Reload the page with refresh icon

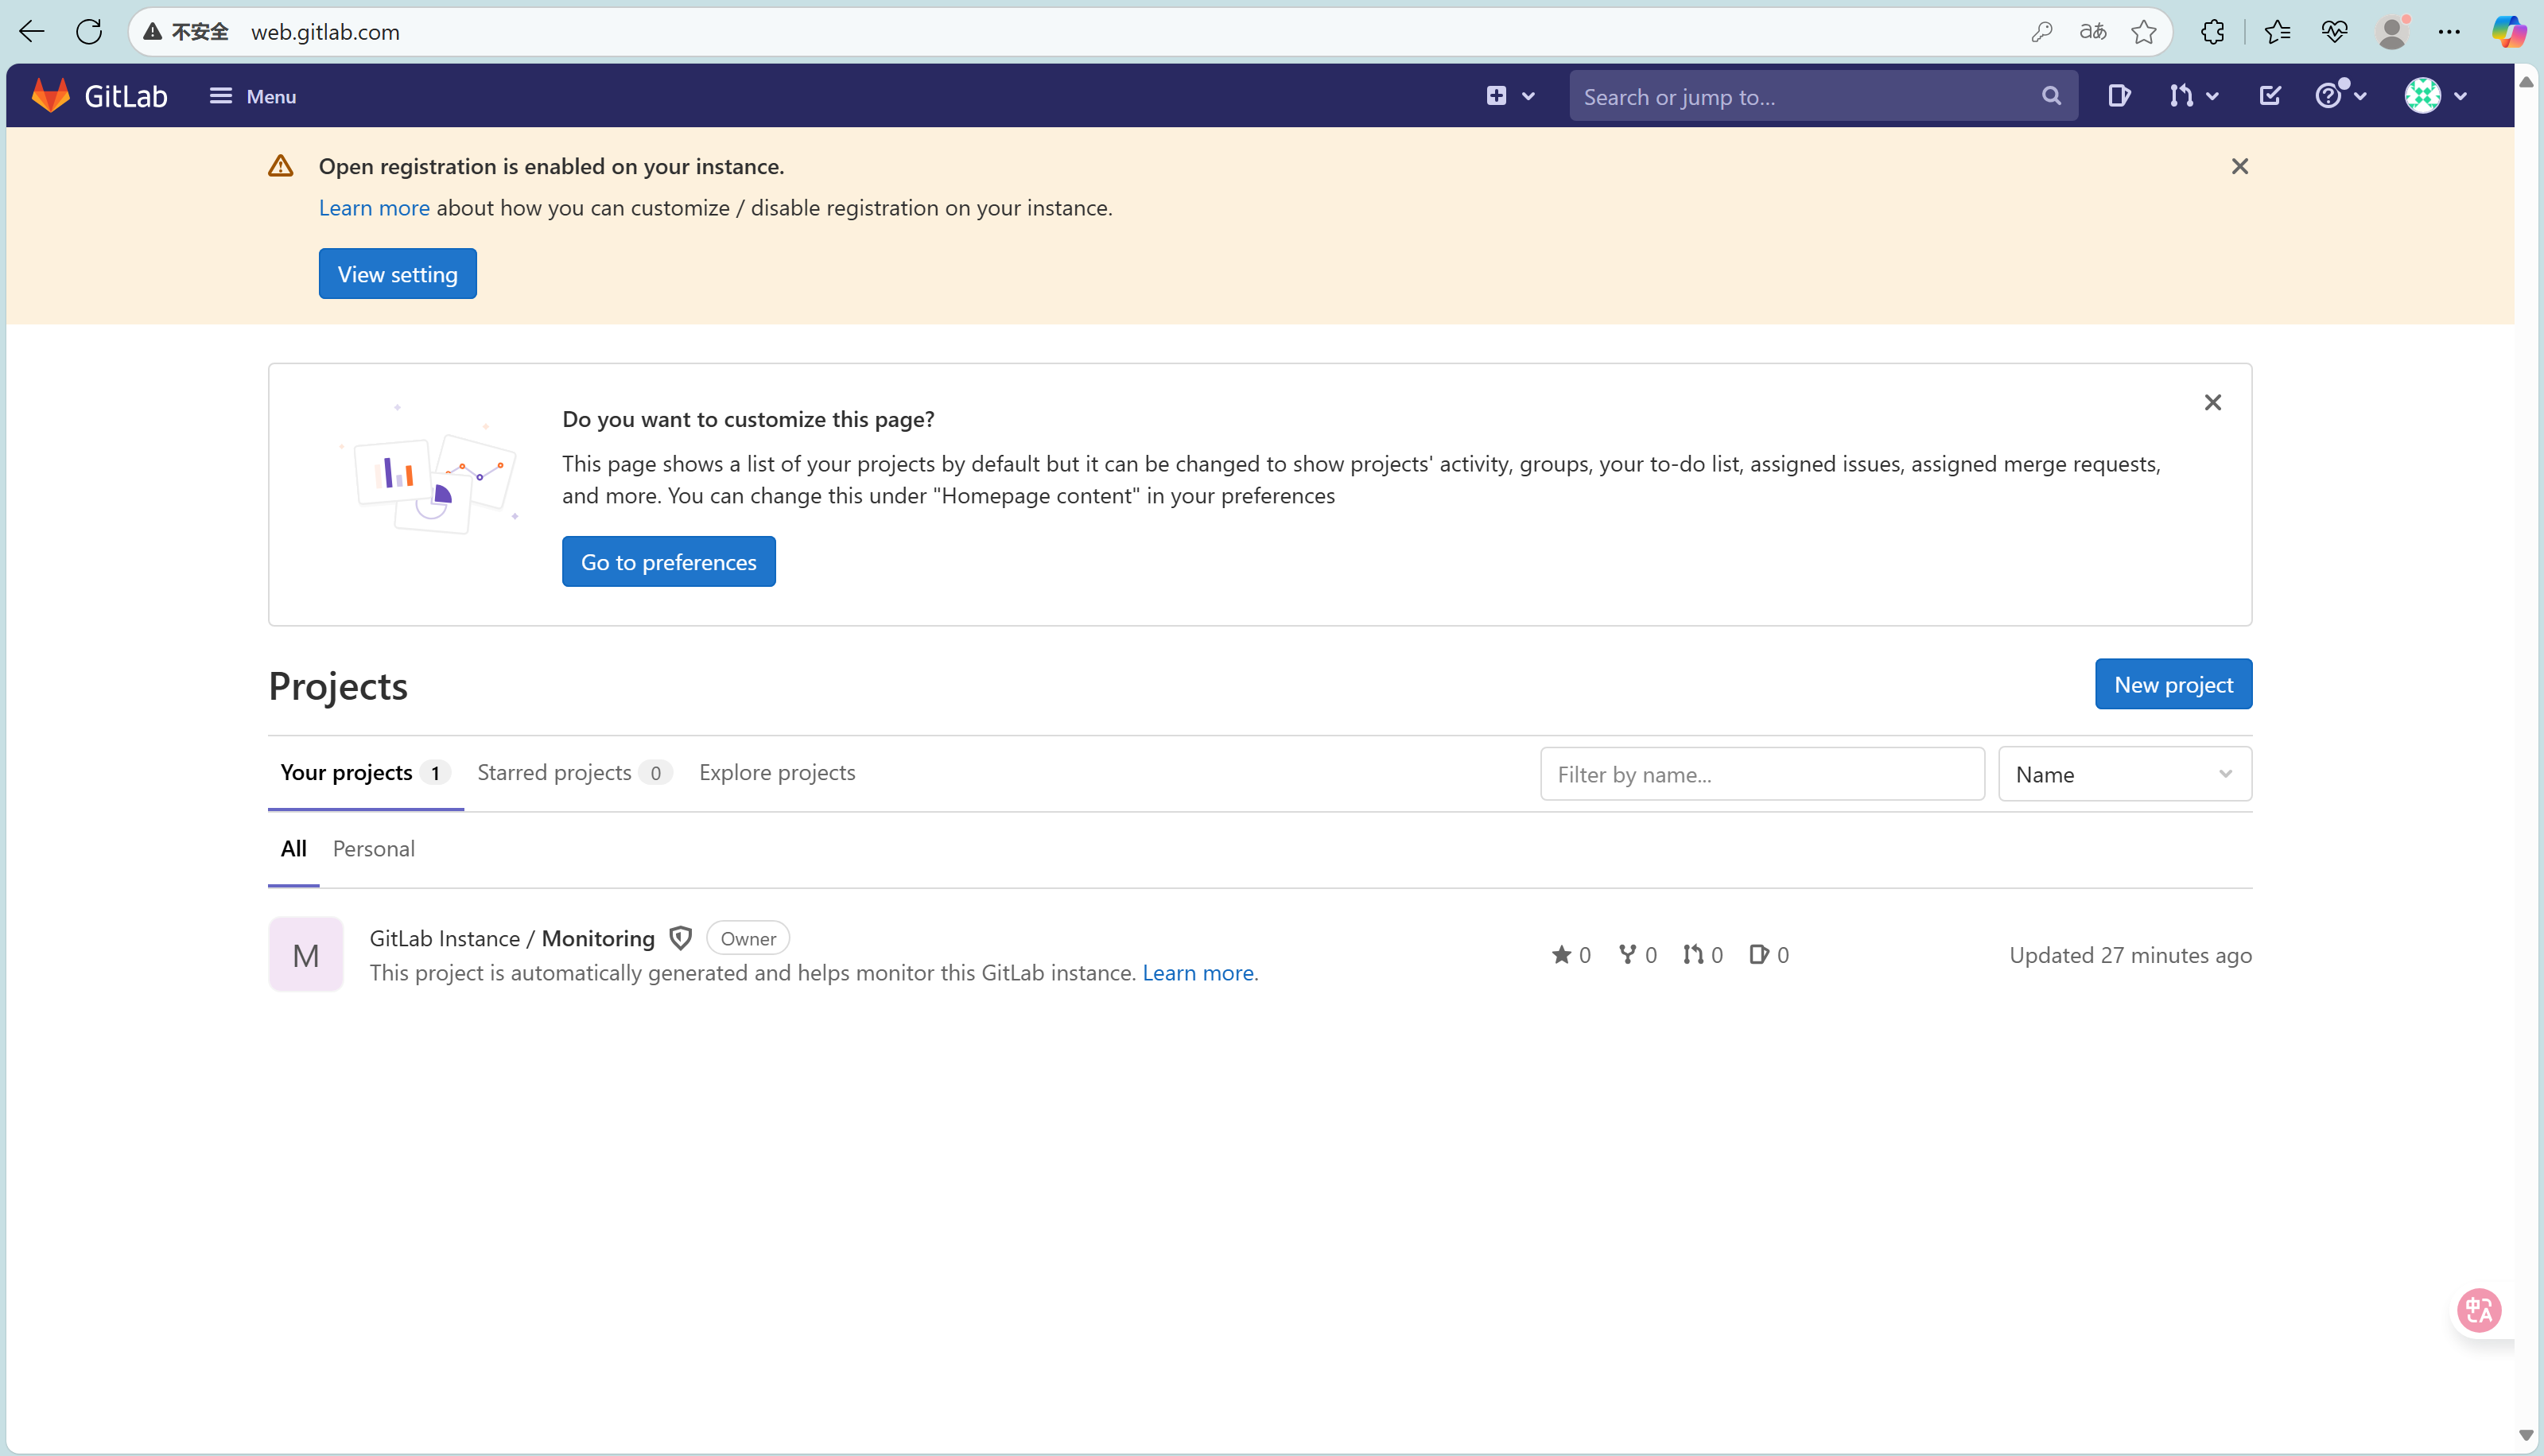point(89,32)
